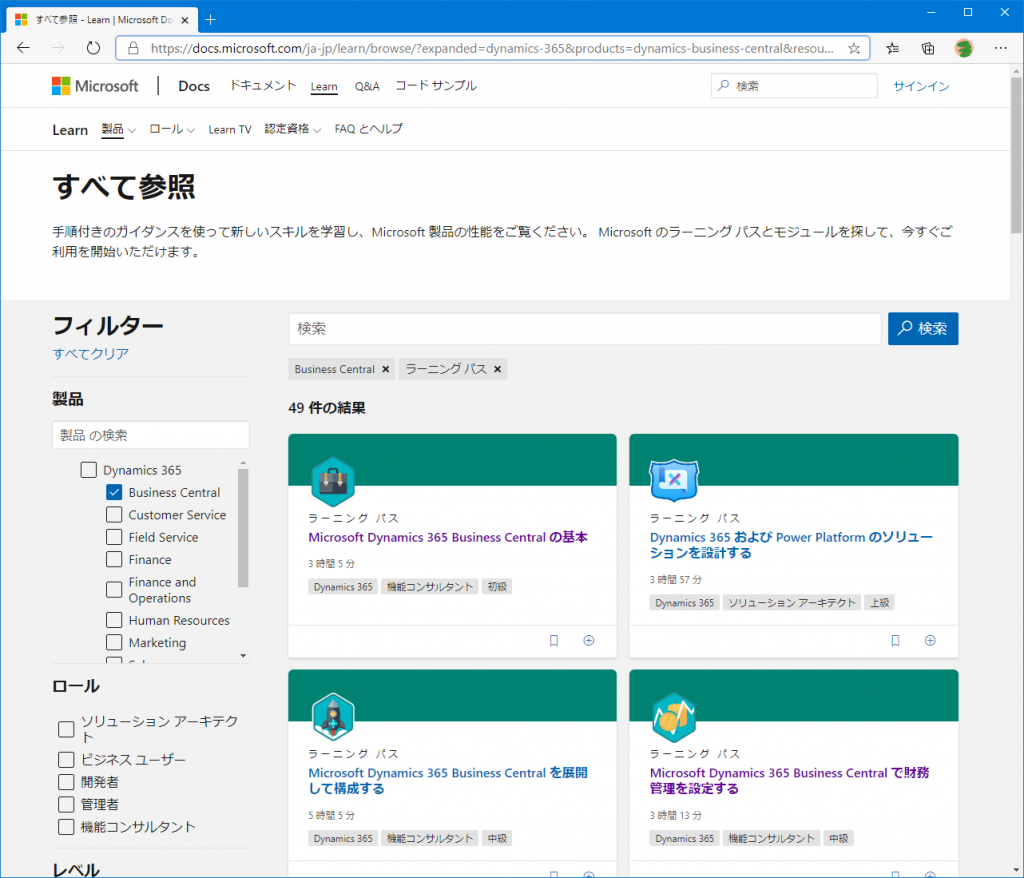Click the product list scrollbar thumb

(243, 527)
